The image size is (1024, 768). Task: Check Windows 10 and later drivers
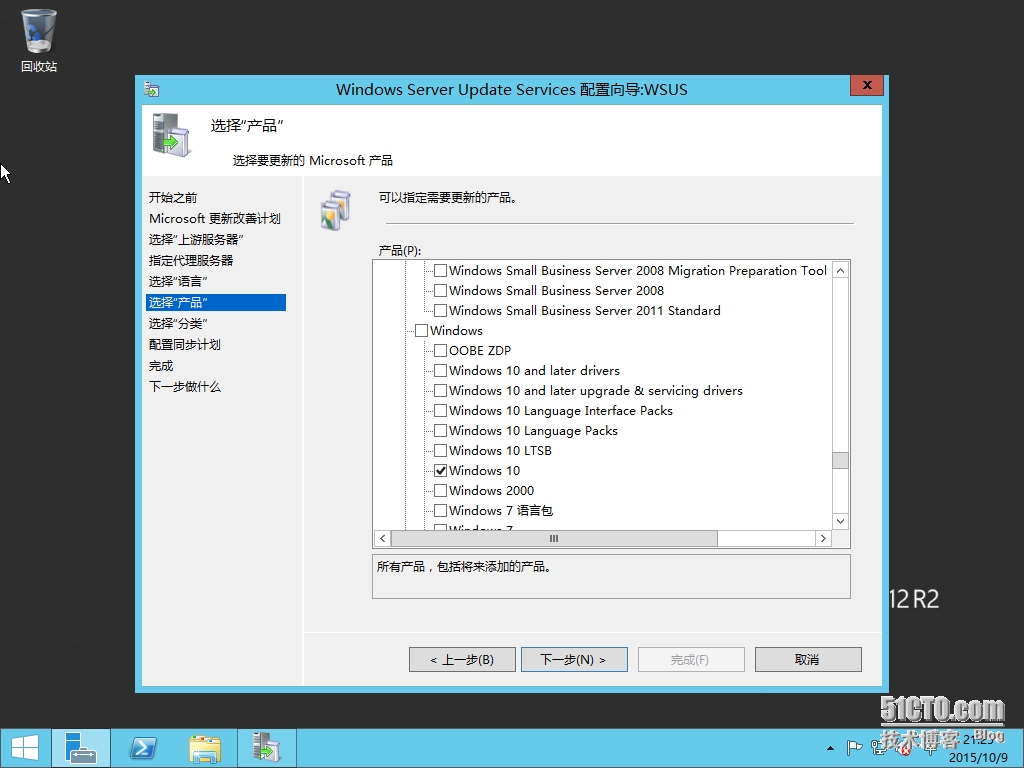(x=440, y=371)
